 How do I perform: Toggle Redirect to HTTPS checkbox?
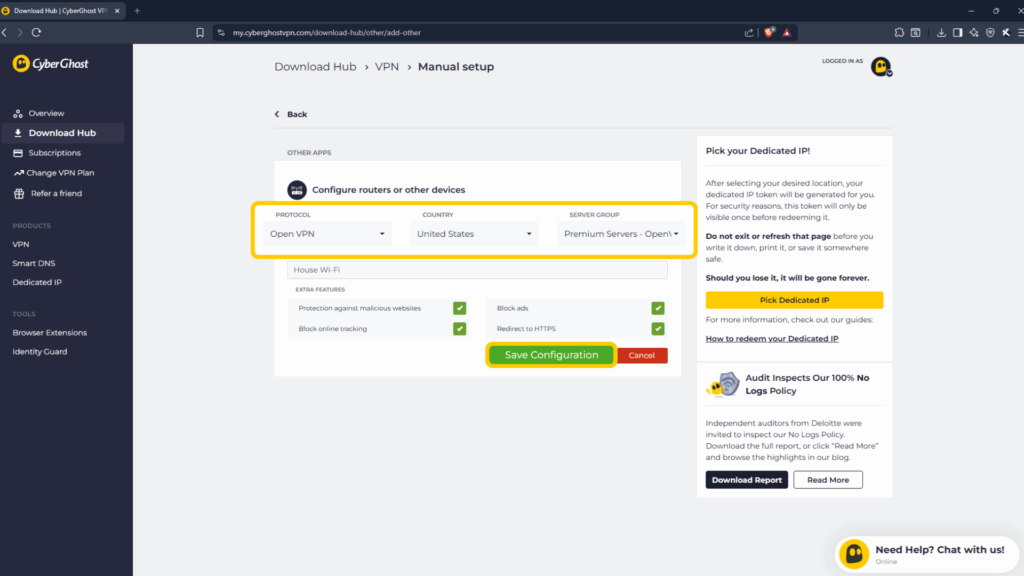pos(658,329)
